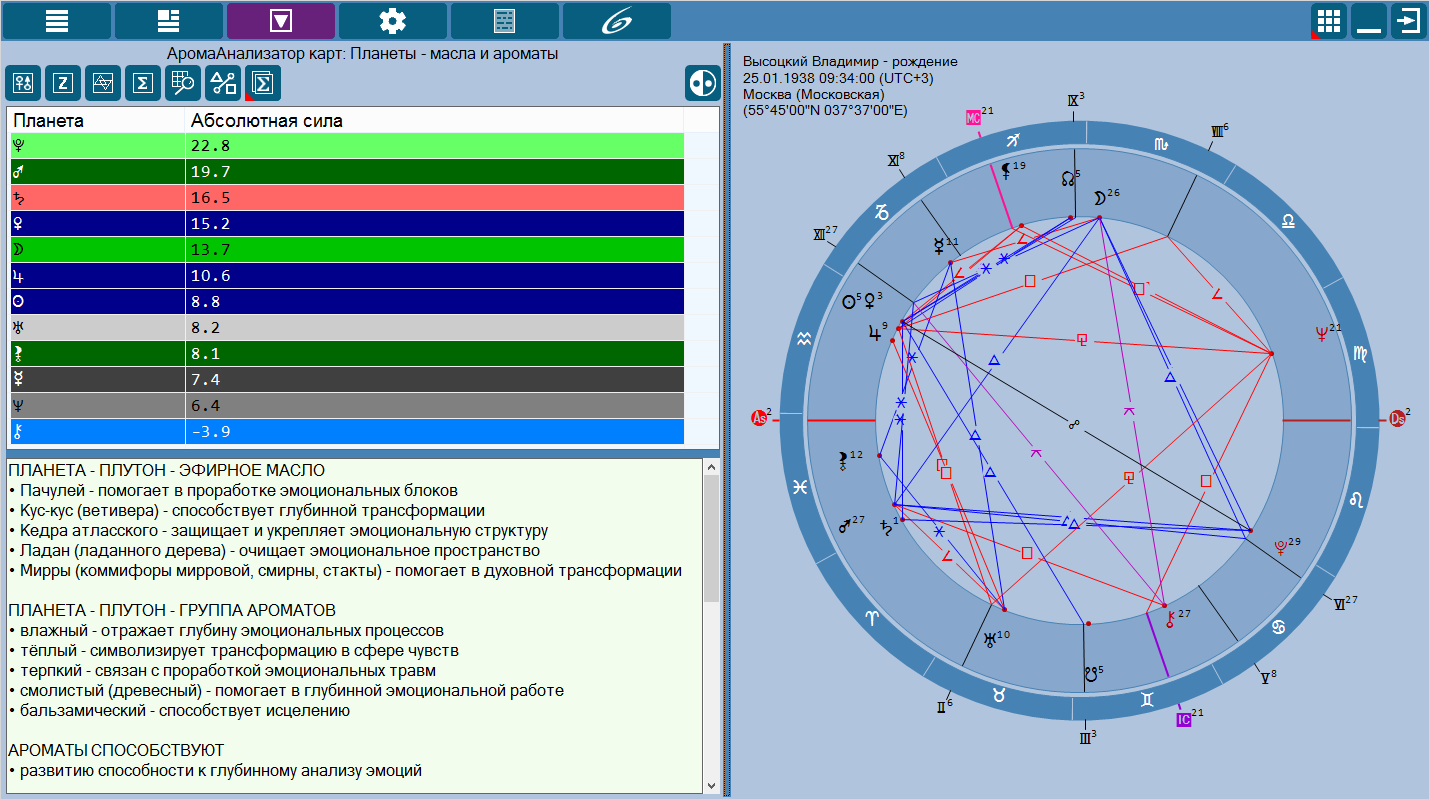
Task: Expand the double sigma button with red corner
Action: click(263, 83)
